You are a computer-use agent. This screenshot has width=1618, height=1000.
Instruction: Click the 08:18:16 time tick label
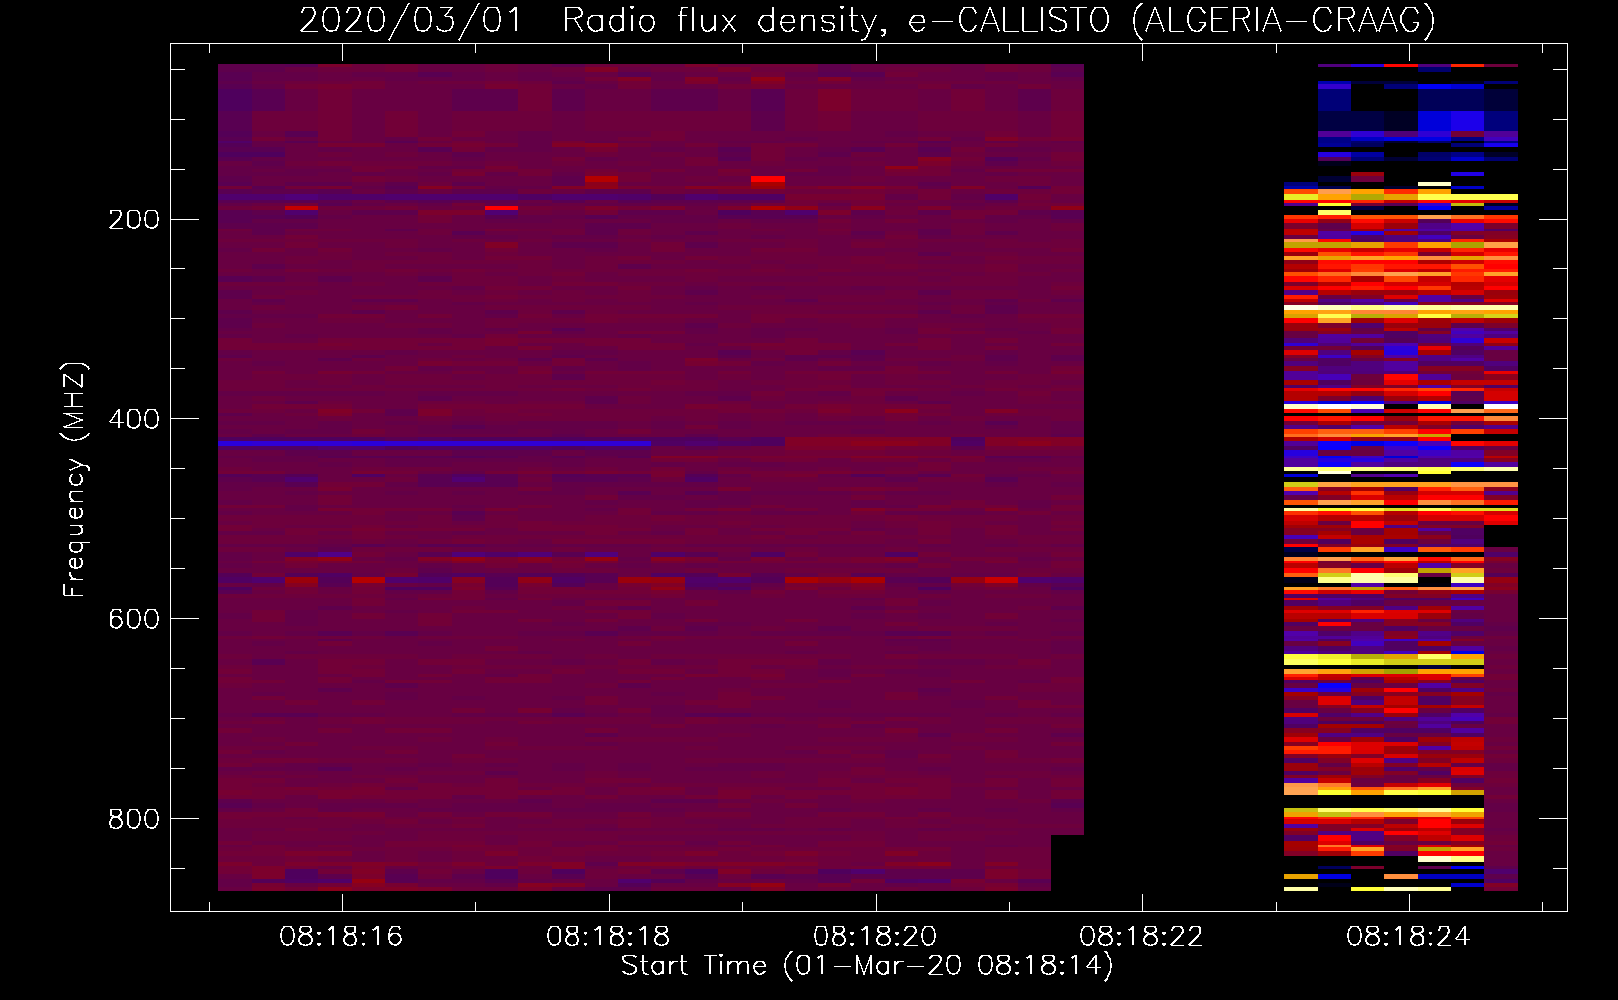click(x=341, y=937)
